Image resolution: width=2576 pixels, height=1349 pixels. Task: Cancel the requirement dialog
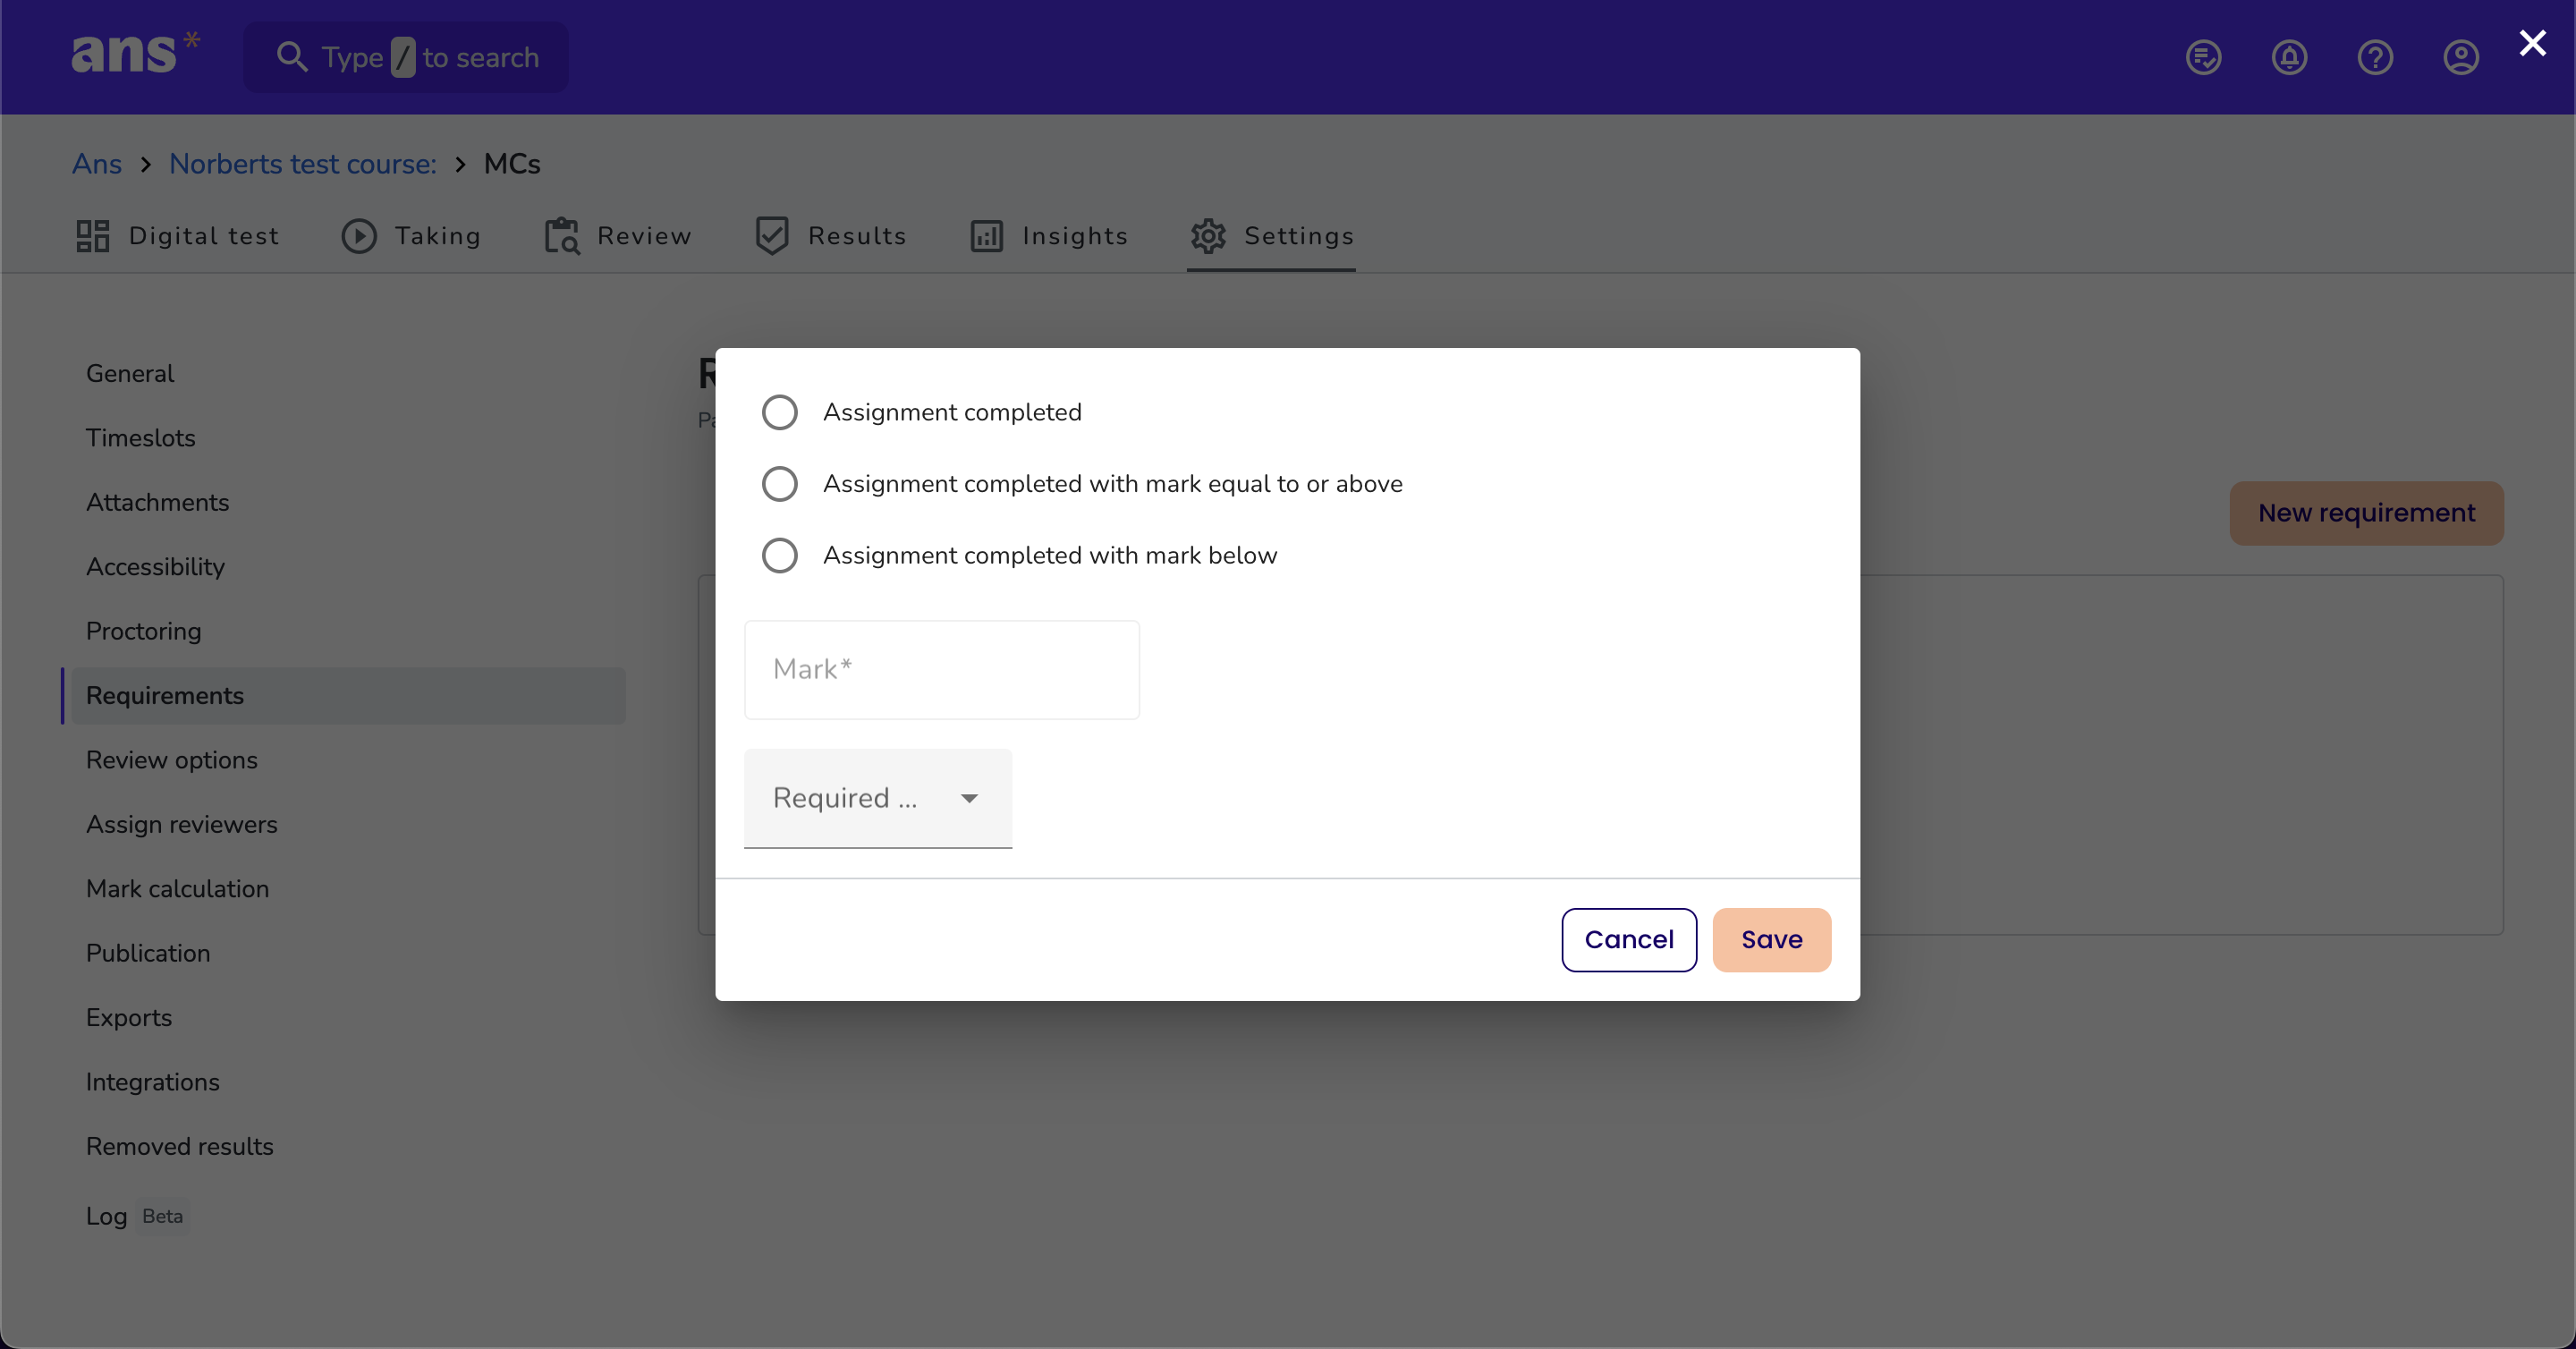tap(1629, 940)
